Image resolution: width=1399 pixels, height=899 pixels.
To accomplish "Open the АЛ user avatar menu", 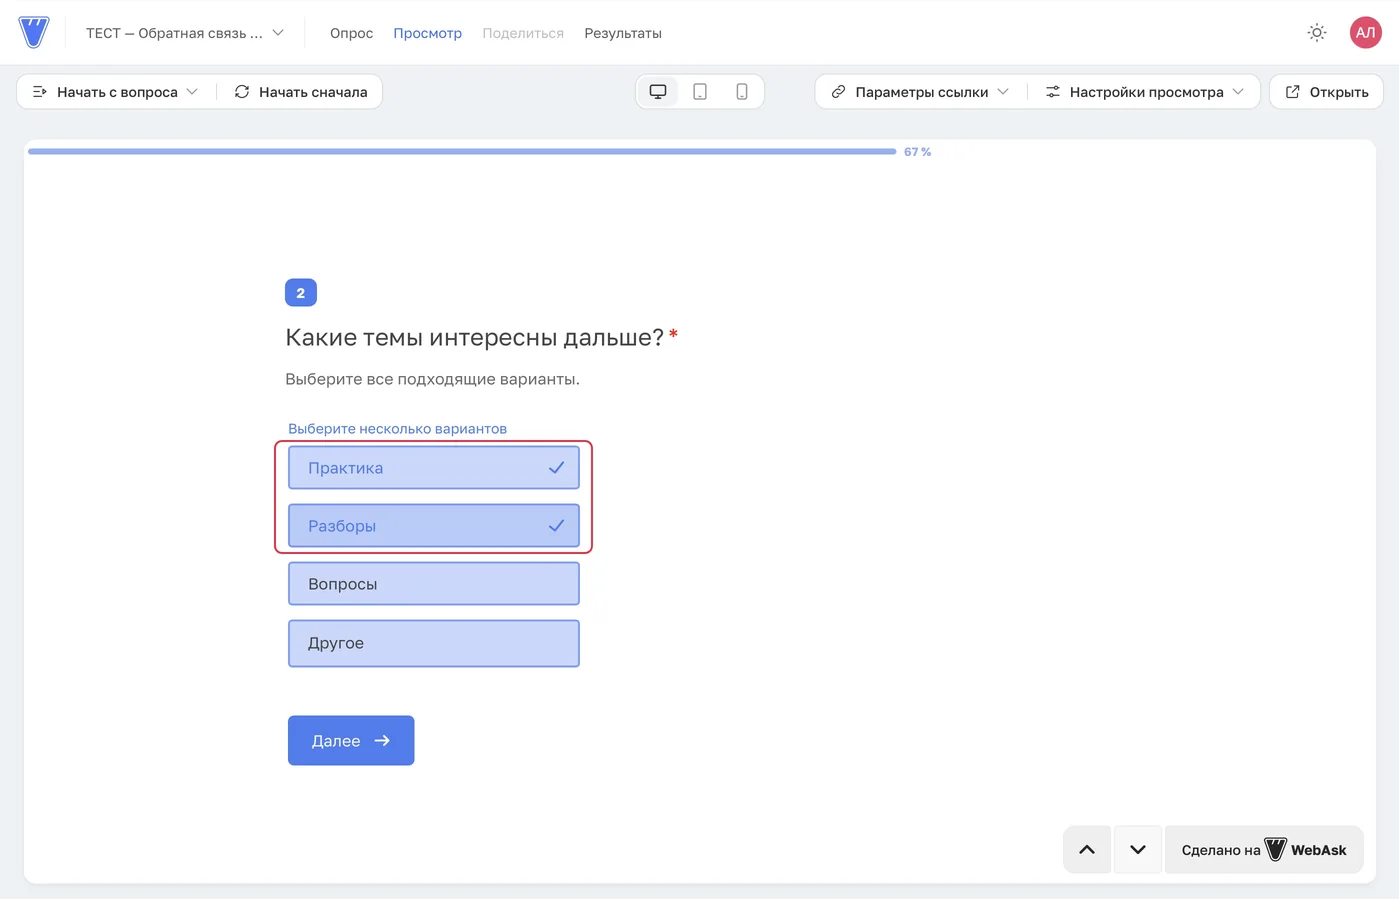I will 1366,33.
